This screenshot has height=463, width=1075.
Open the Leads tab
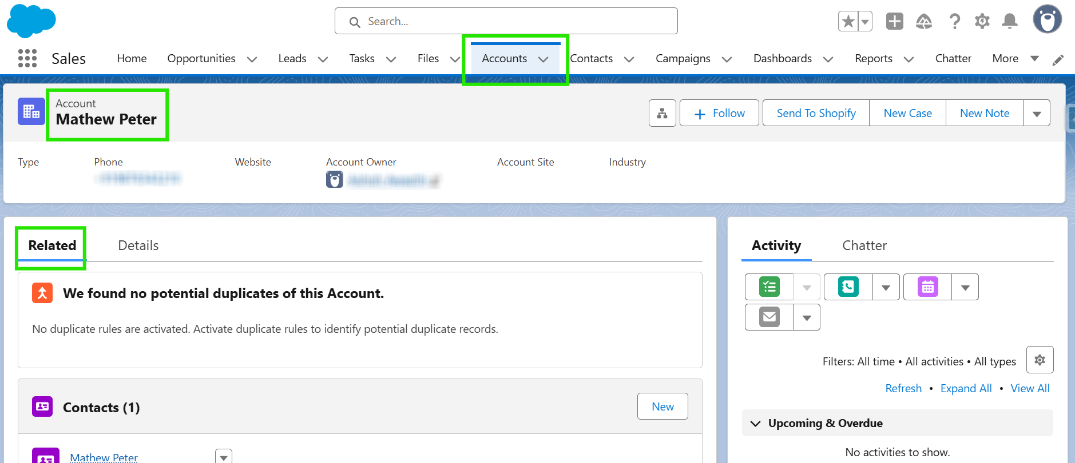(x=292, y=58)
